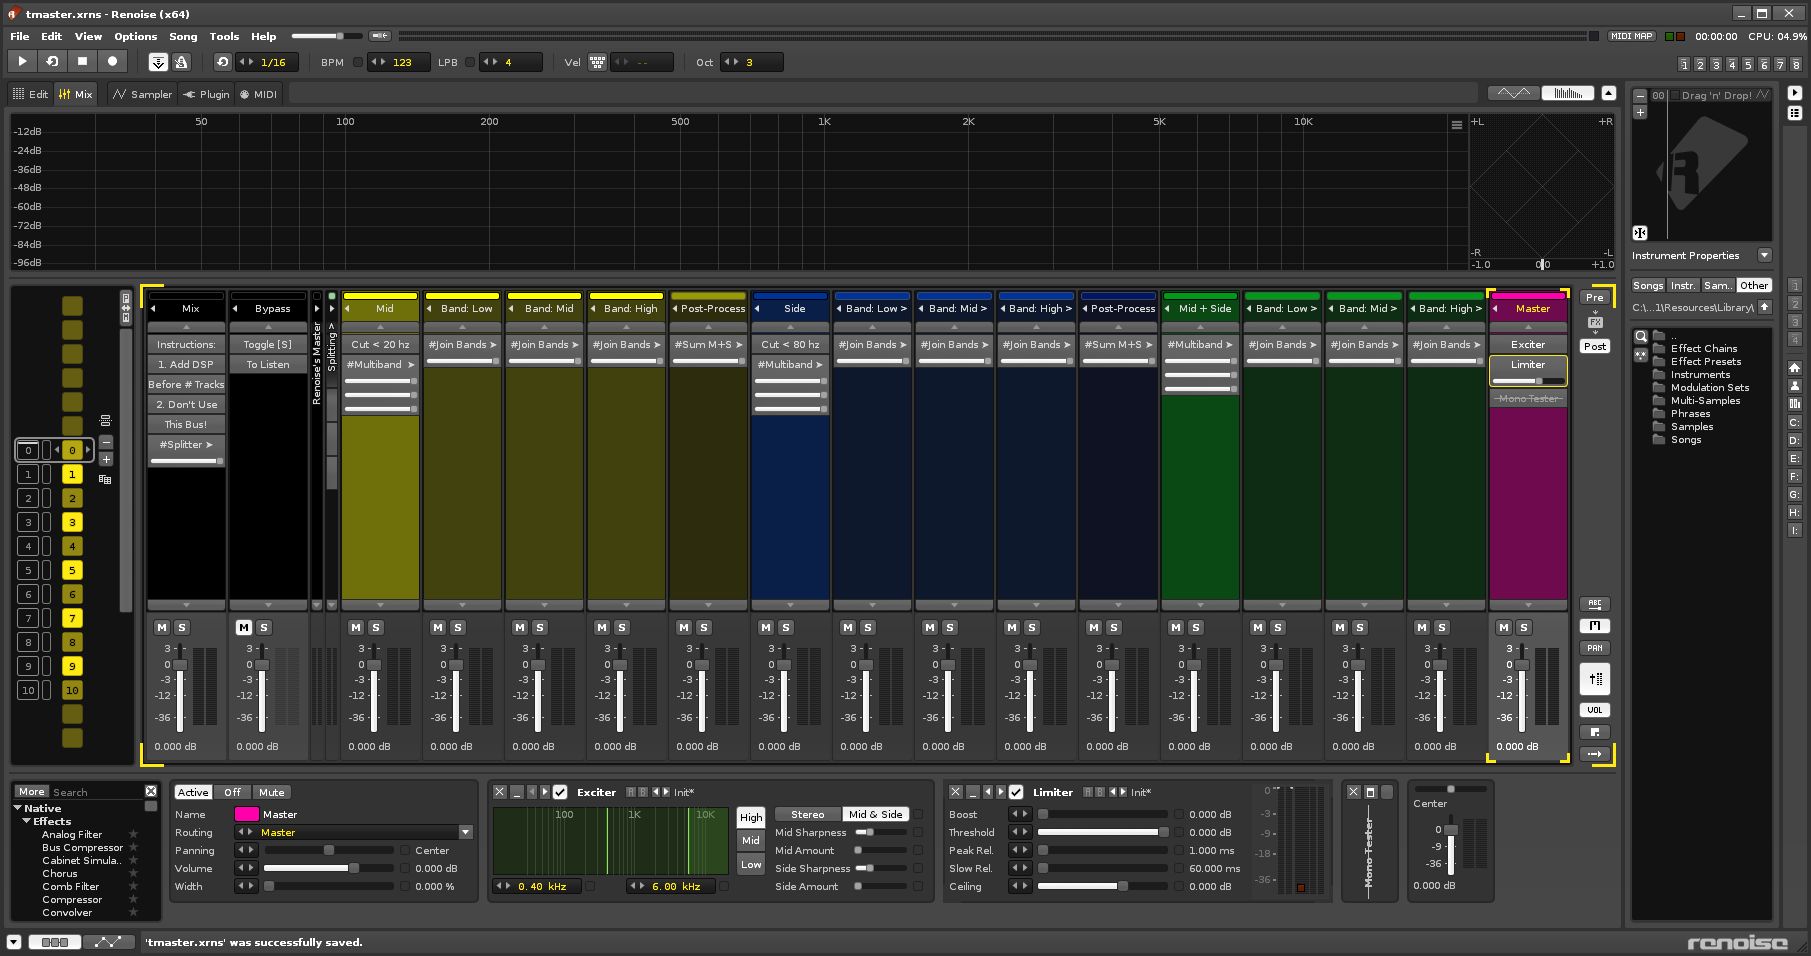Increase the octave stepper value
The width and height of the screenshot is (1811, 956).
(x=737, y=62)
